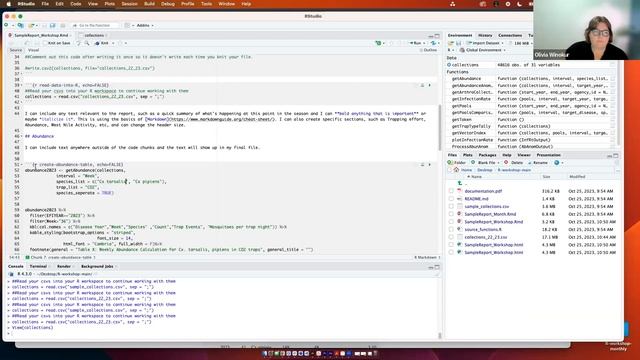Expand the collections data object

pos(449,65)
